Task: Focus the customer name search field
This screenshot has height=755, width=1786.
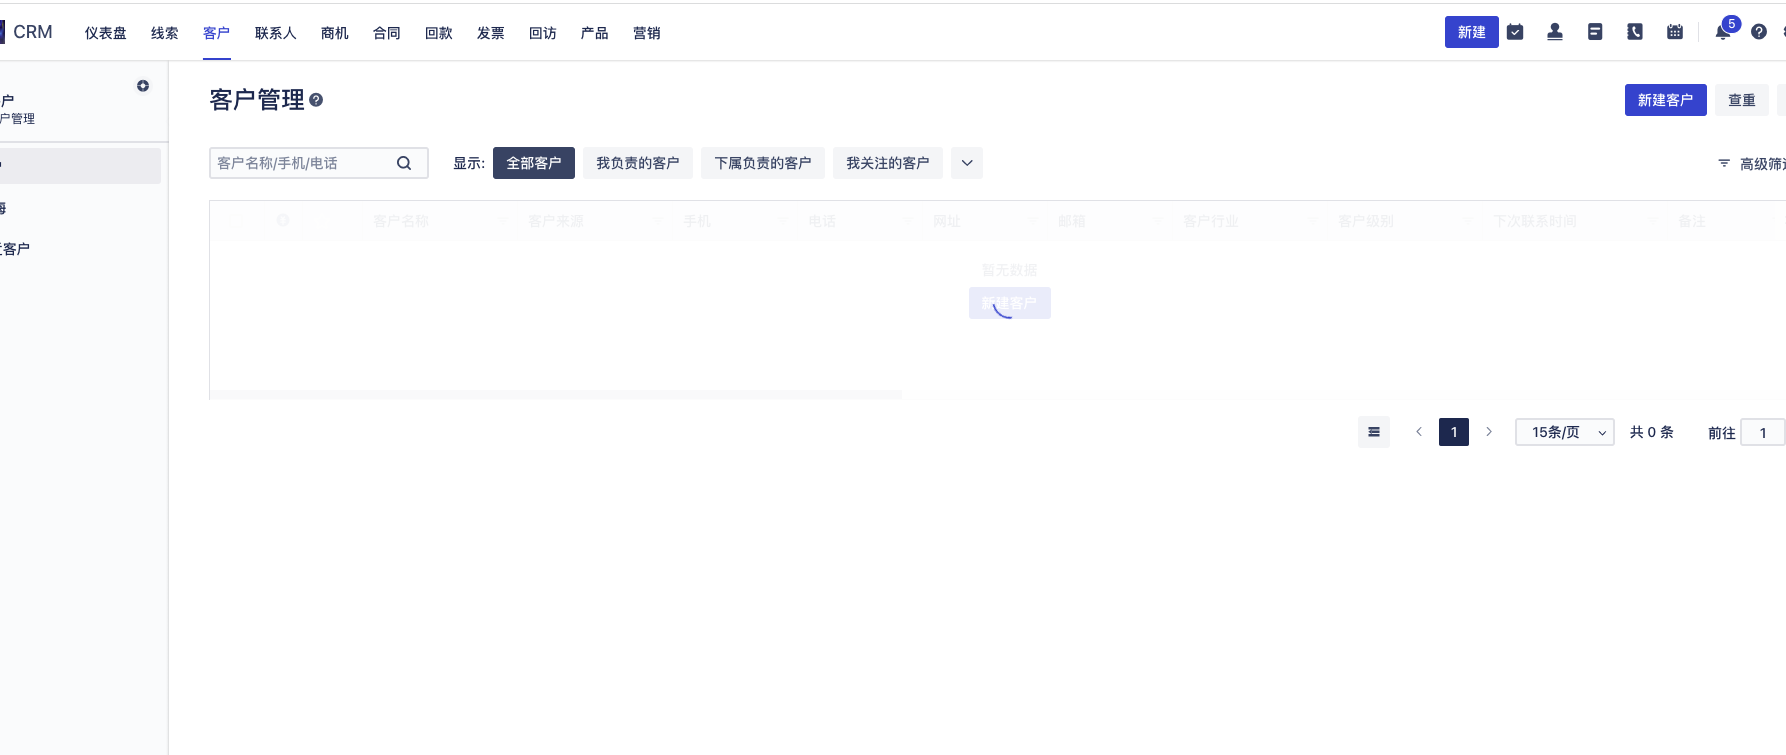Action: point(319,163)
